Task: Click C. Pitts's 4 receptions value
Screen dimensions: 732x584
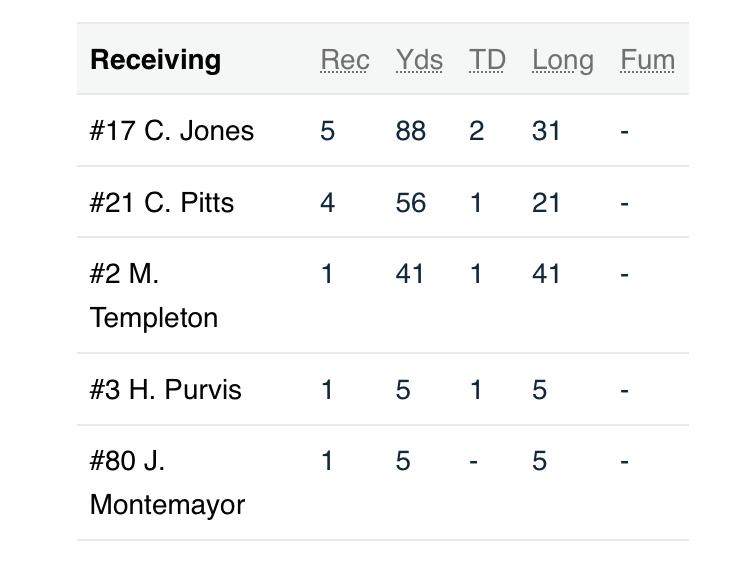Action: pyautogui.click(x=327, y=203)
